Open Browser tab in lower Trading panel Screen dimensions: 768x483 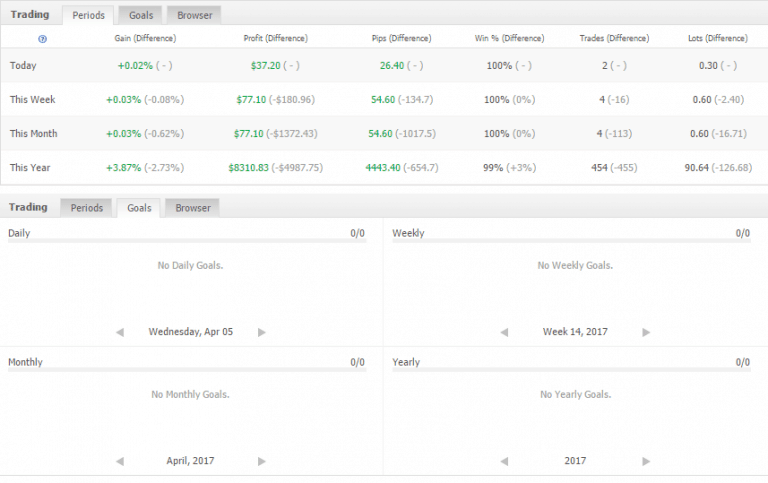(x=193, y=208)
